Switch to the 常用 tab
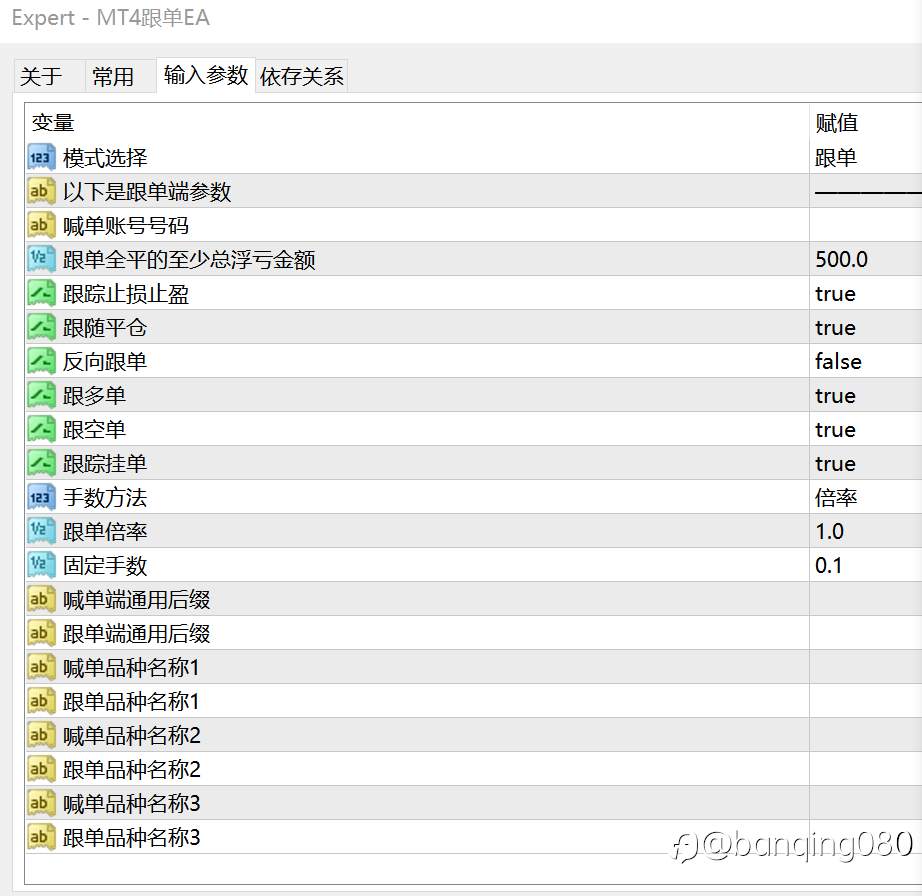This screenshot has width=922, height=896. click(120, 76)
